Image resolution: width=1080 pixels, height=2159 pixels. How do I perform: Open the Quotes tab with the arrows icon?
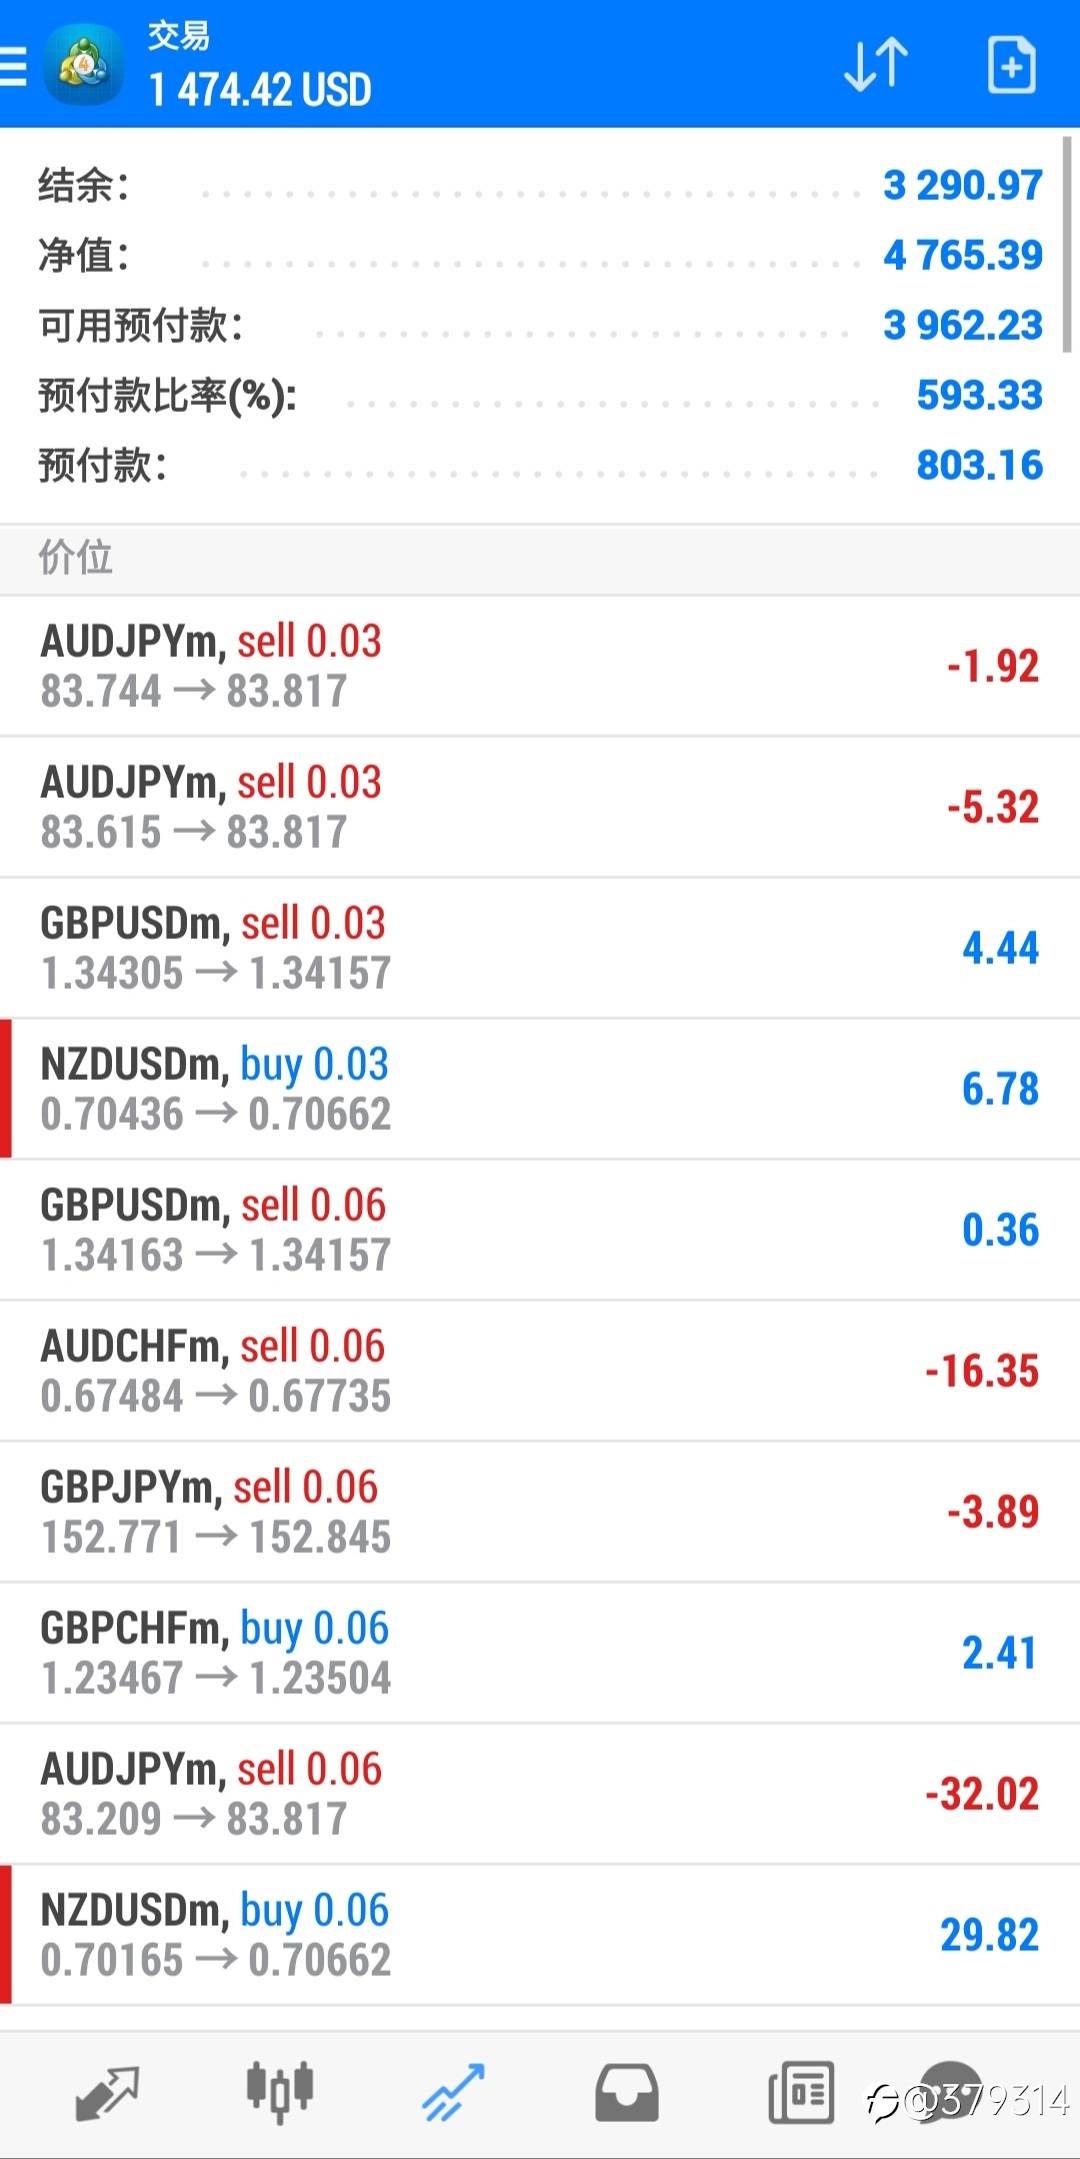point(107,2092)
